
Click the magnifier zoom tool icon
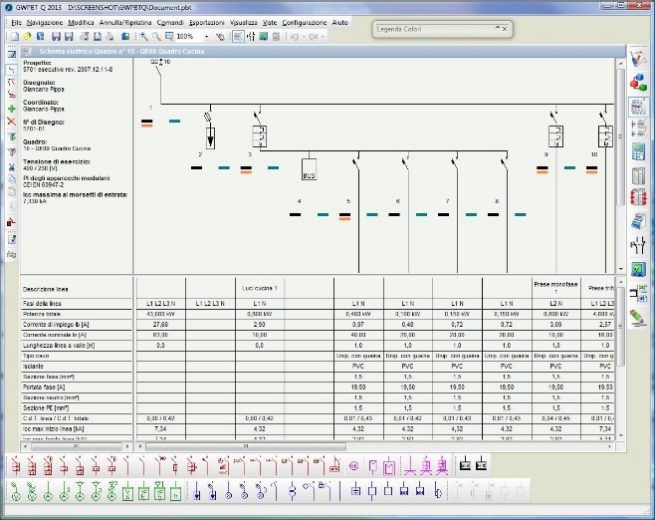click(144, 36)
